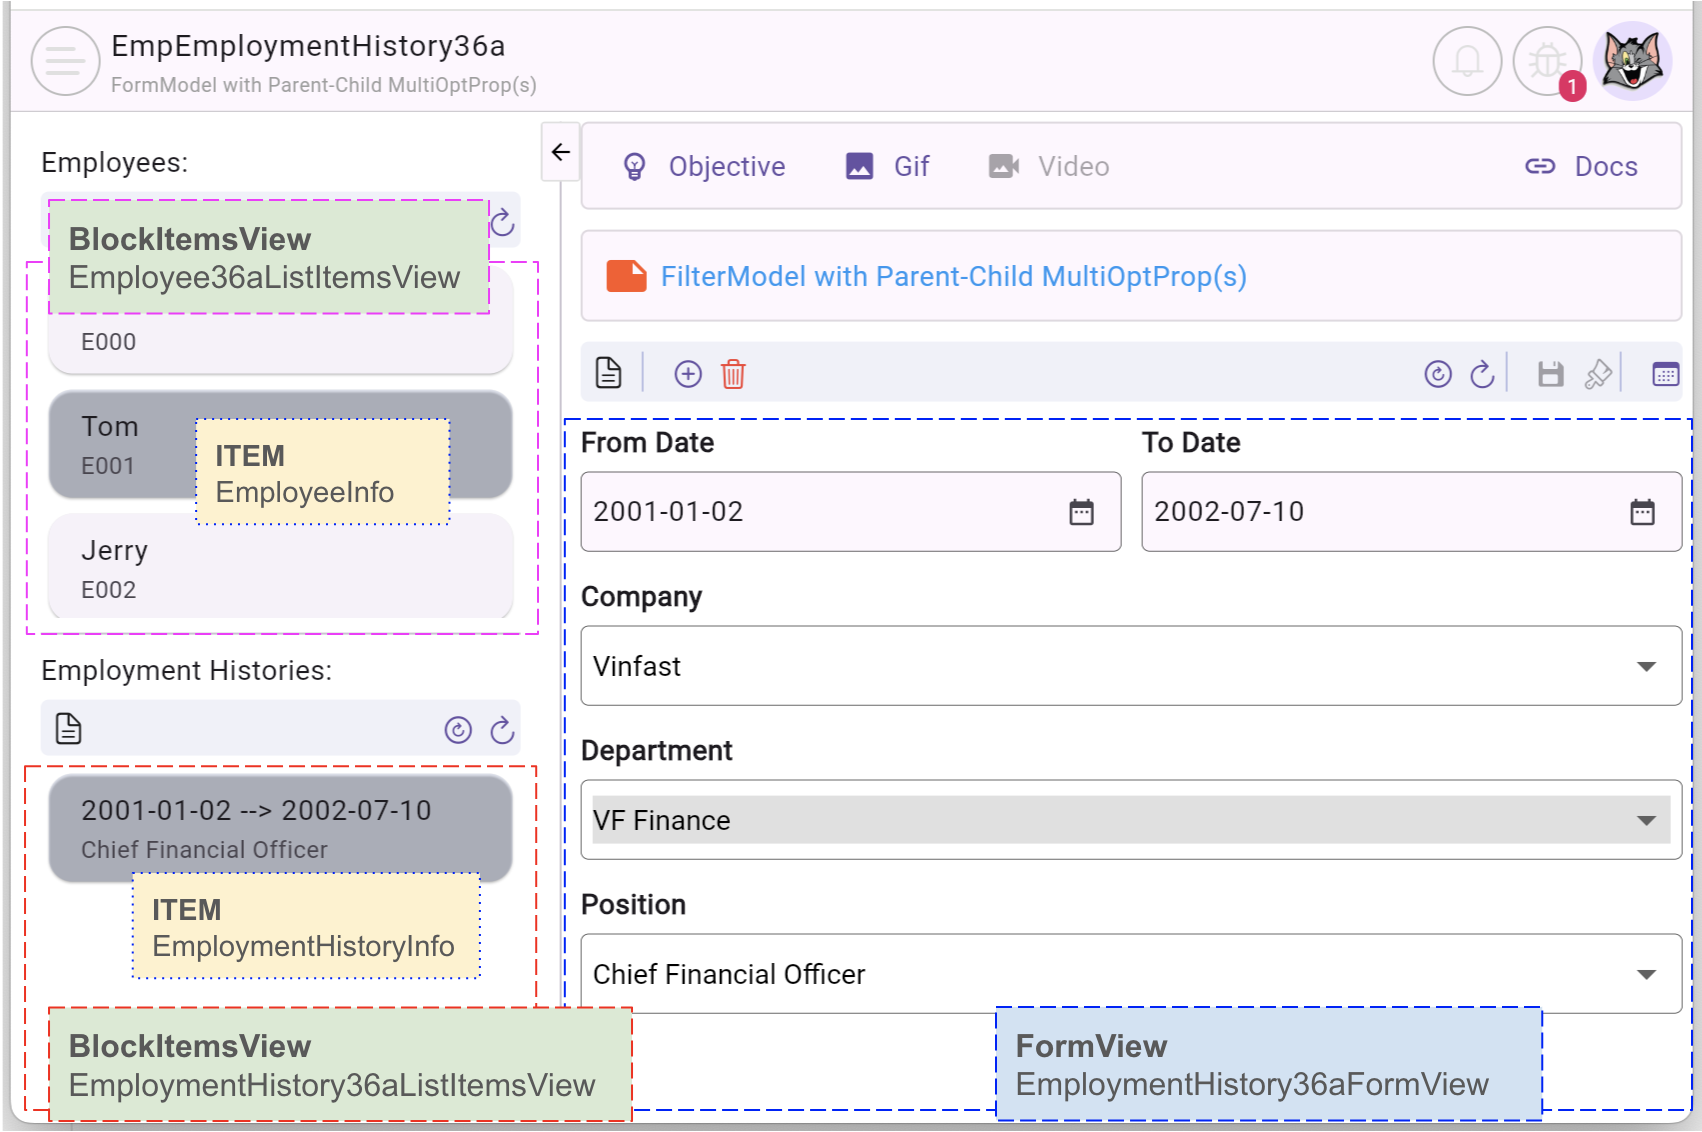This screenshot has height=1132, width=1702.
Task: Click the notifications bell icon
Action: (x=1467, y=61)
